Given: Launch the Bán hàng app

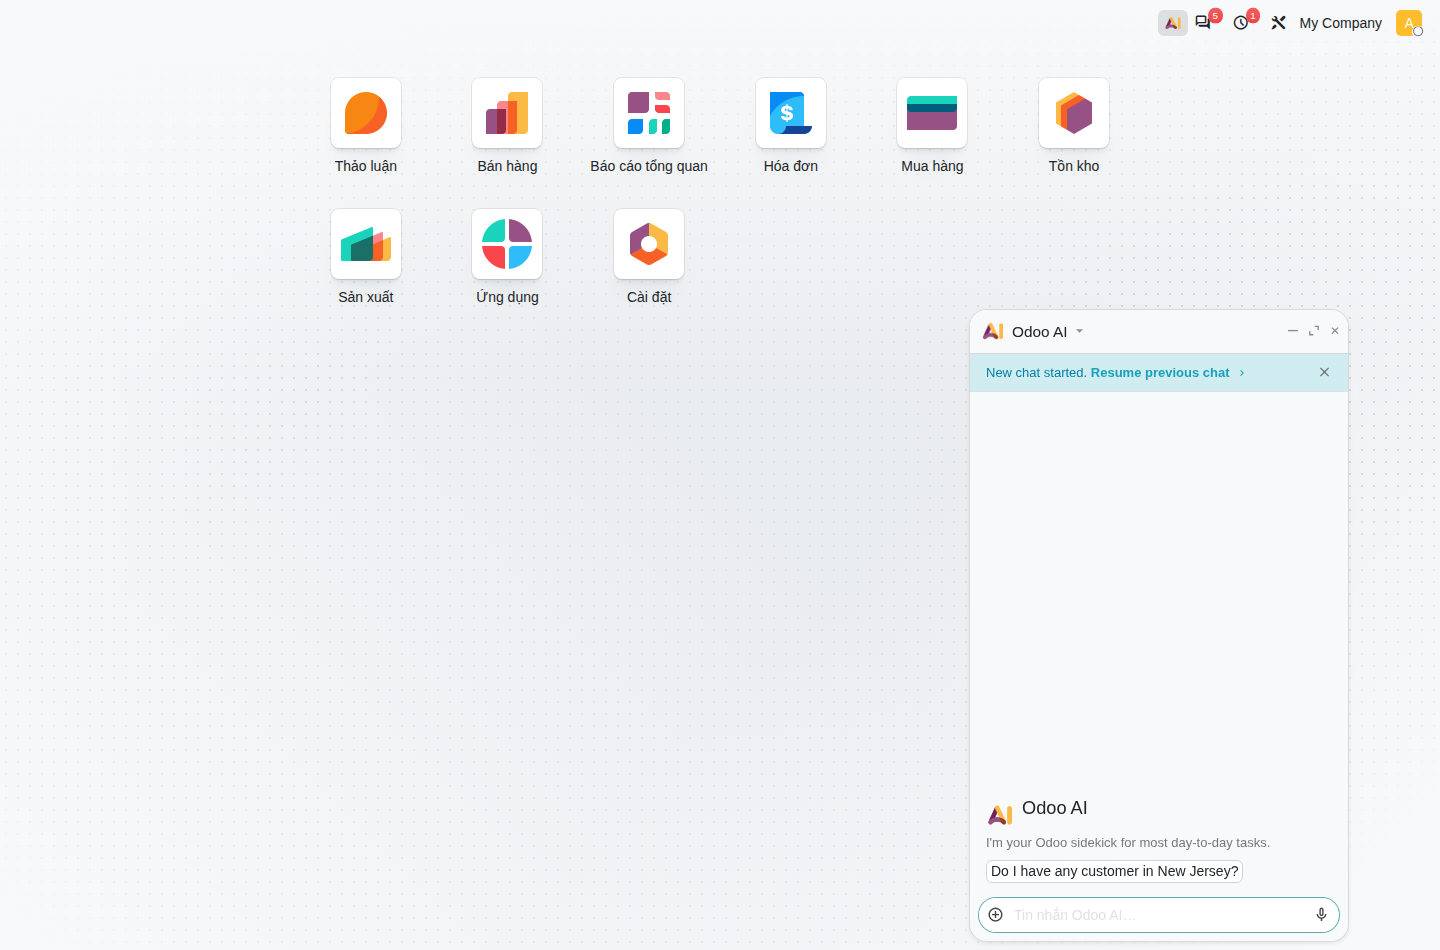Looking at the screenshot, I should coord(507,113).
